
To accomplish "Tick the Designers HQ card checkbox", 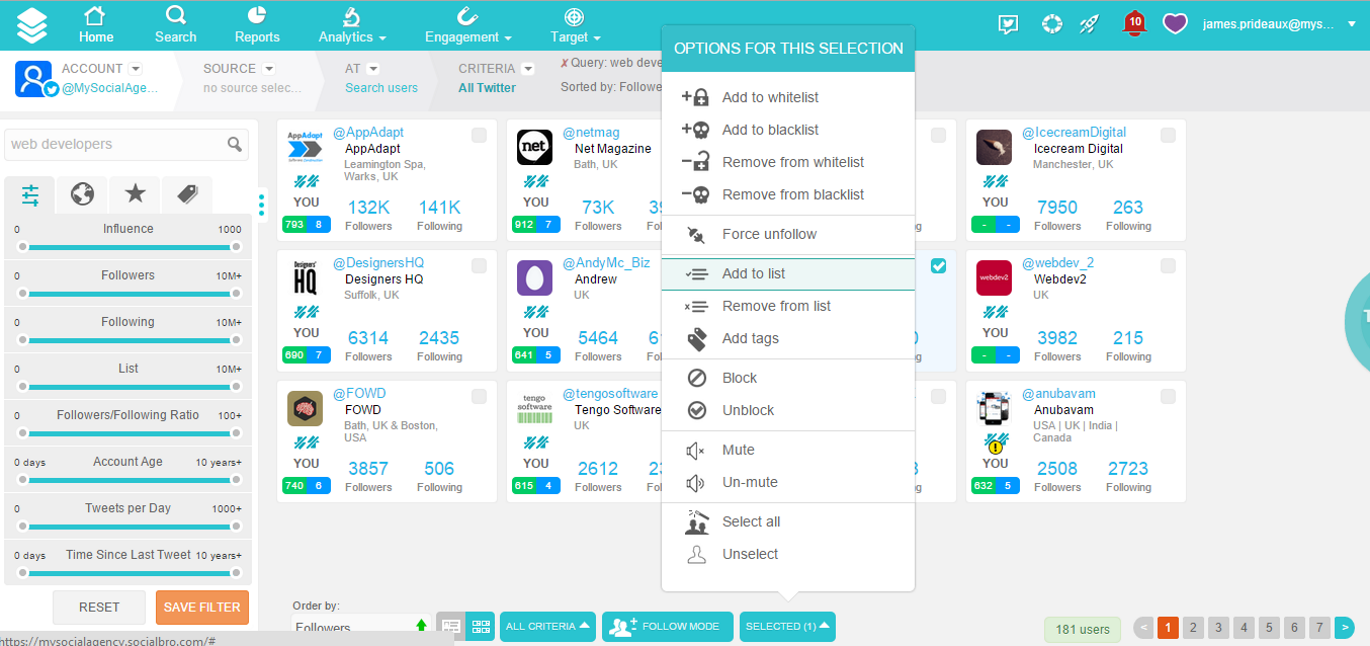I will coord(479,266).
